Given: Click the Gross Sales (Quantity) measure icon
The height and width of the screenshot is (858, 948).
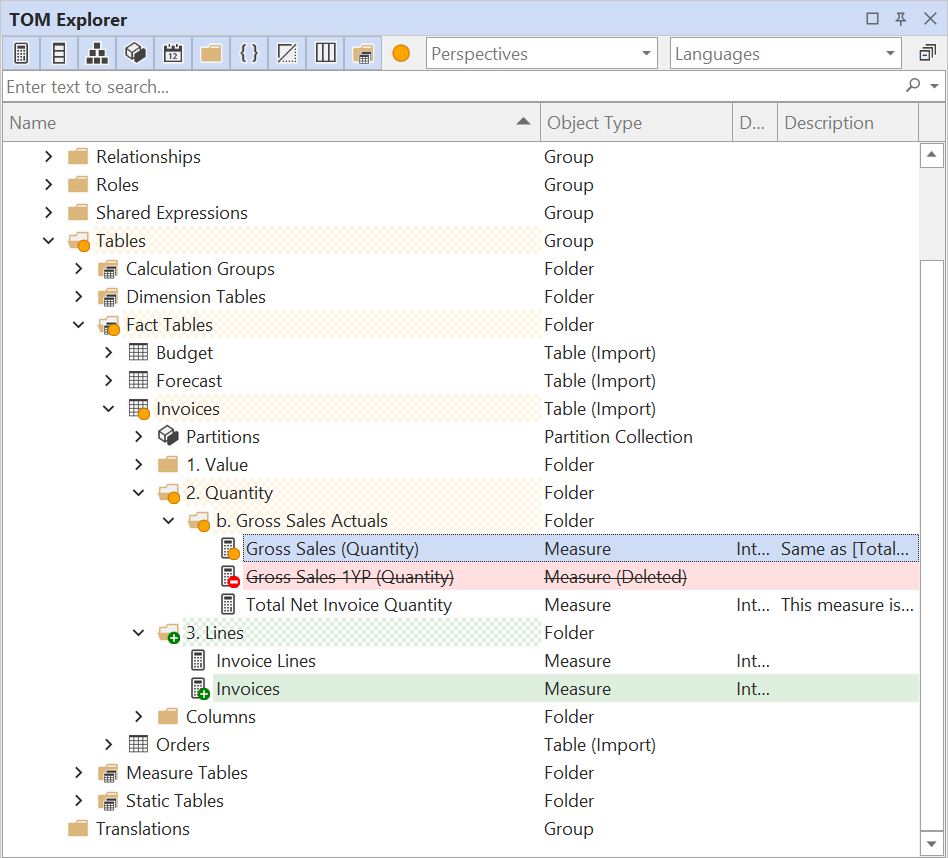Looking at the screenshot, I should click(x=229, y=548).
